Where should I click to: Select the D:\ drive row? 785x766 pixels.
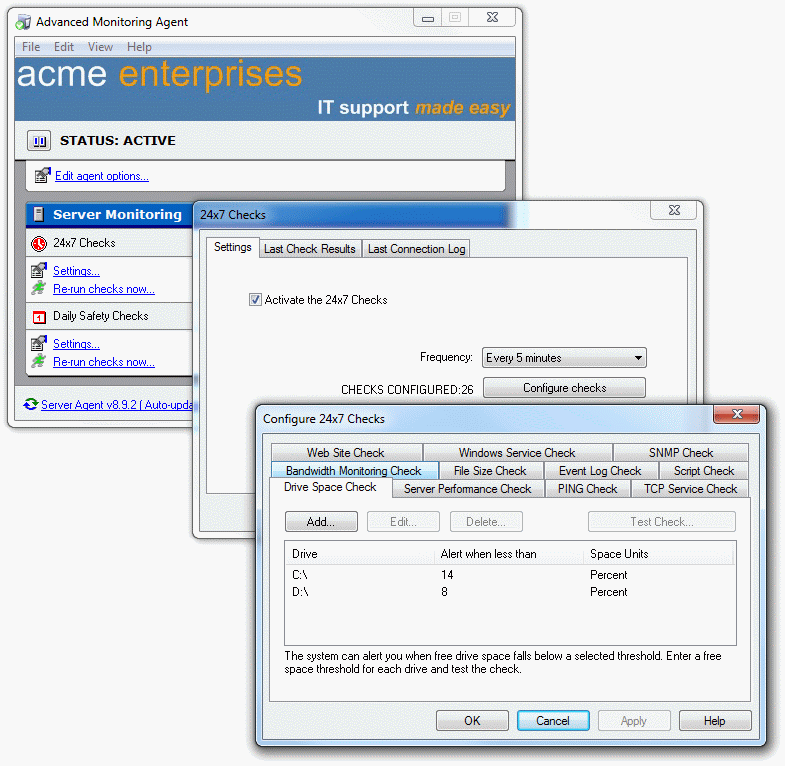[x=510, y=592]
